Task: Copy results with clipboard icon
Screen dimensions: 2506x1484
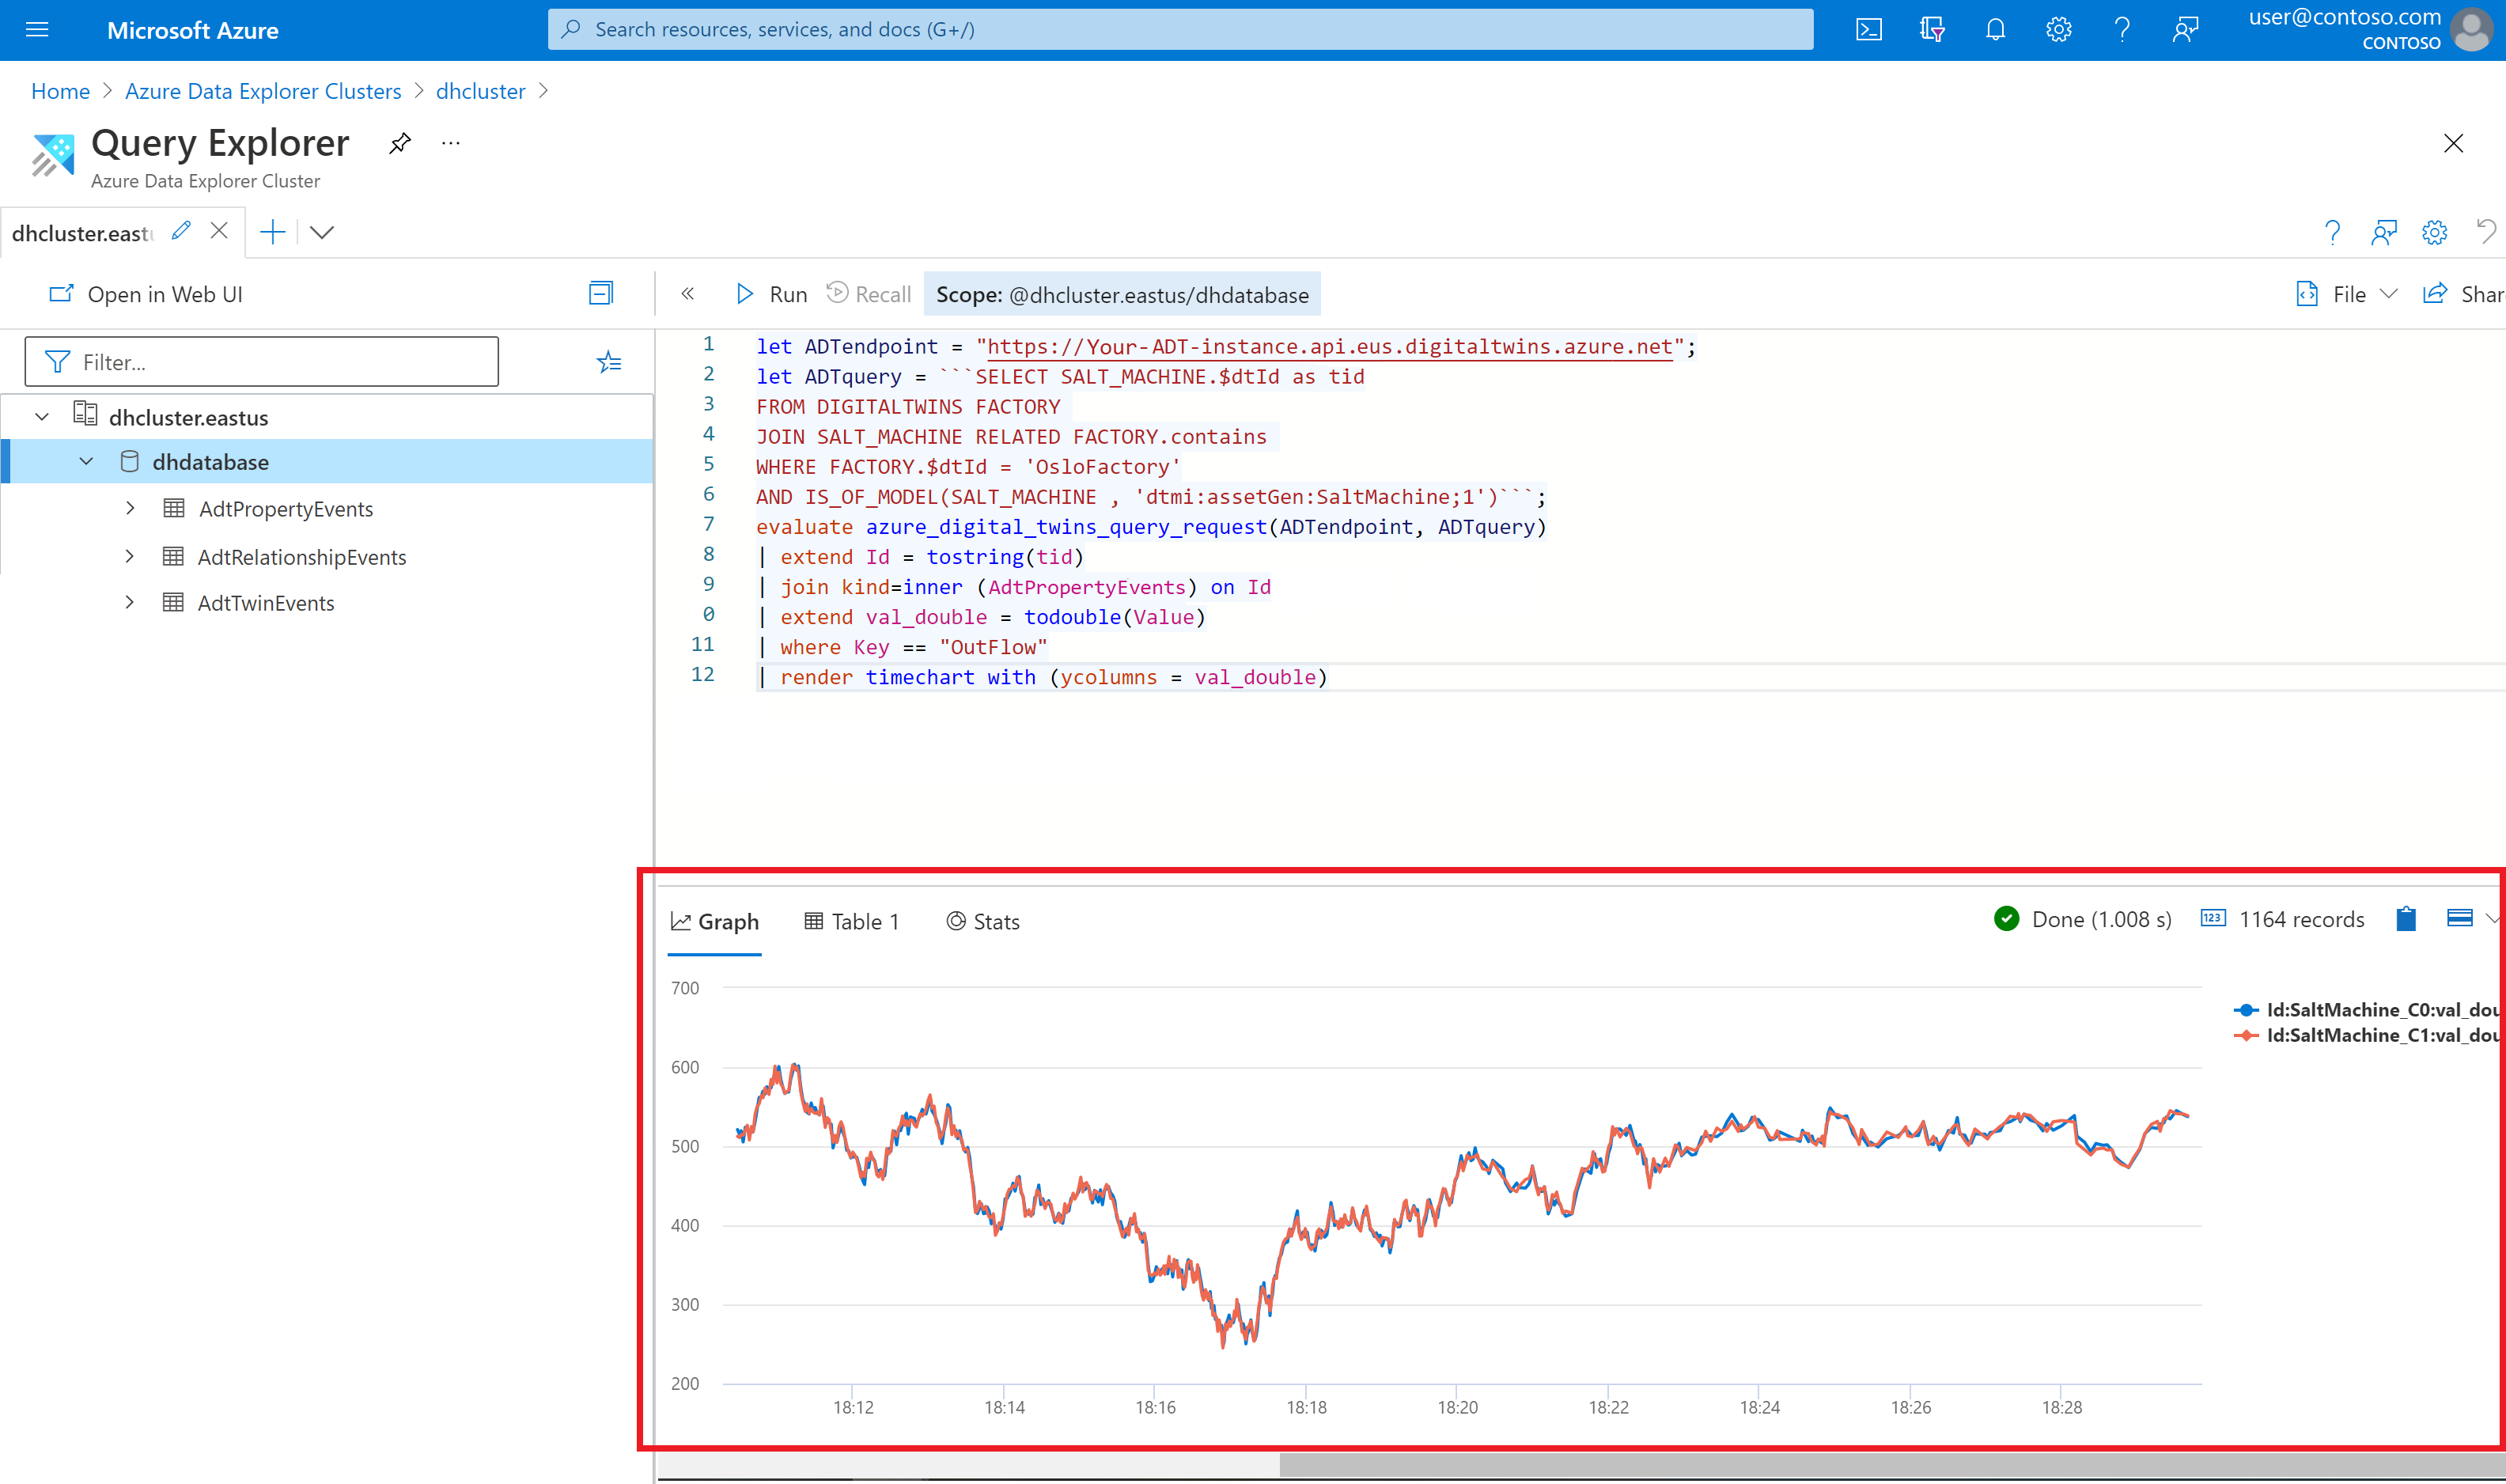Action: coord(2406,919)
